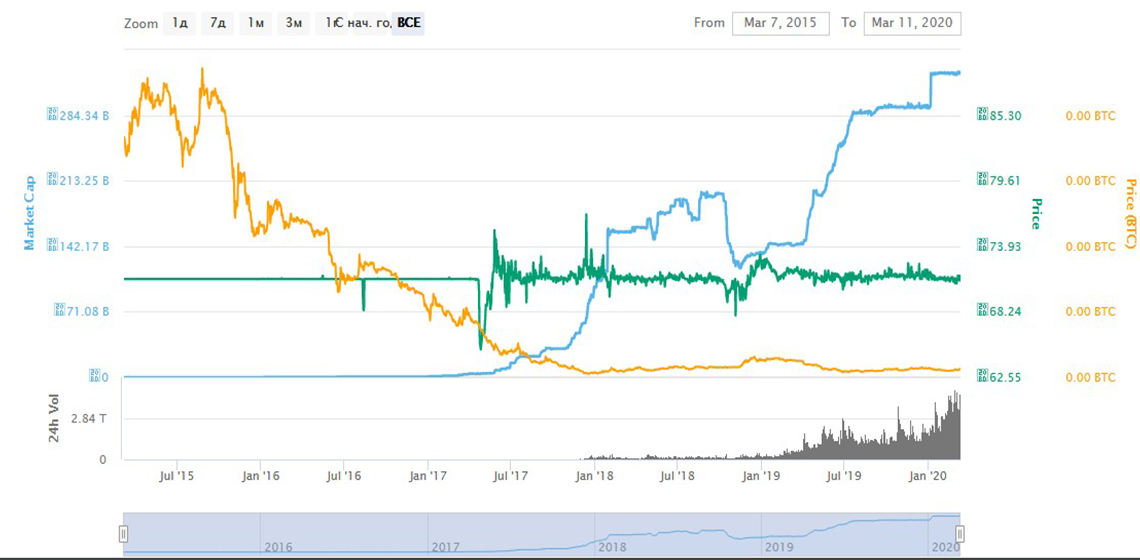Grab the right navigator range handle
1140x560 pixels.
pos(960,534)
